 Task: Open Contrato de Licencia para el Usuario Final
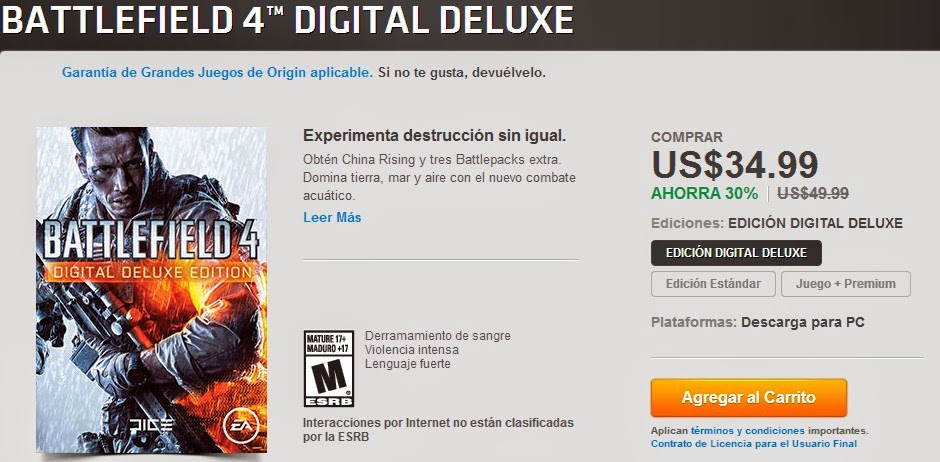pos(754,444)
